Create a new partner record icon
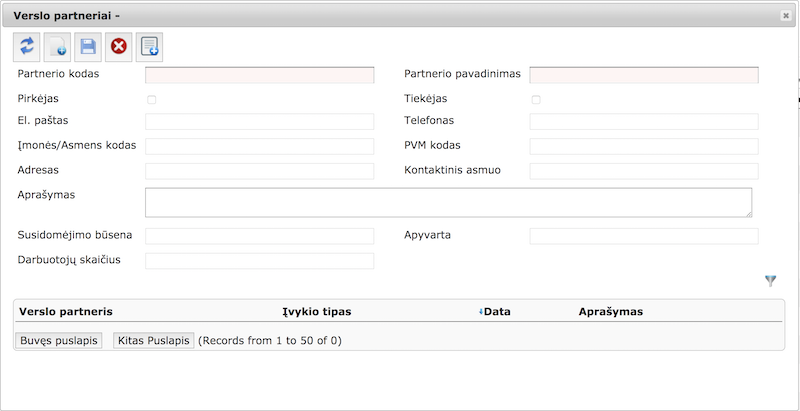 (57, 47)
